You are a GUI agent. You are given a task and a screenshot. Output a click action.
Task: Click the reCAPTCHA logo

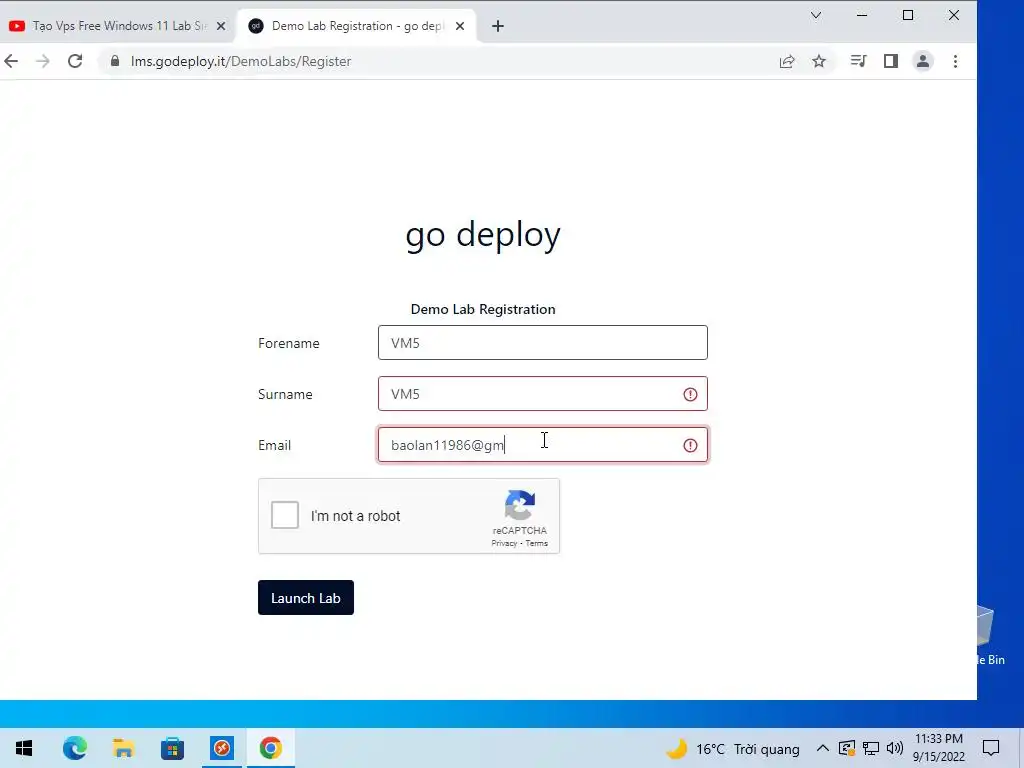pyautogui.click(x=520, y=505)
